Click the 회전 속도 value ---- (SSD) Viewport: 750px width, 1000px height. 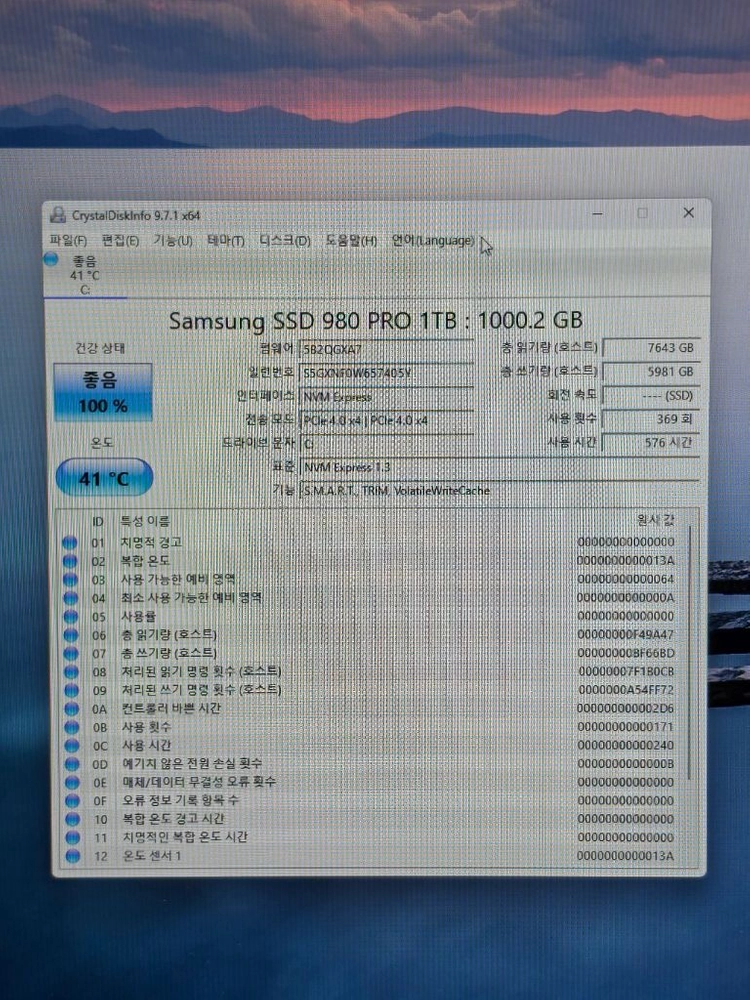point(651,395)
